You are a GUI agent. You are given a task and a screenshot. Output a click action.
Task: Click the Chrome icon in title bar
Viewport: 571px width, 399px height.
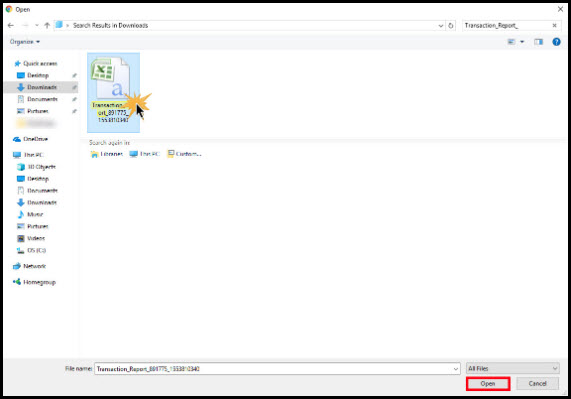pos(9,9)
